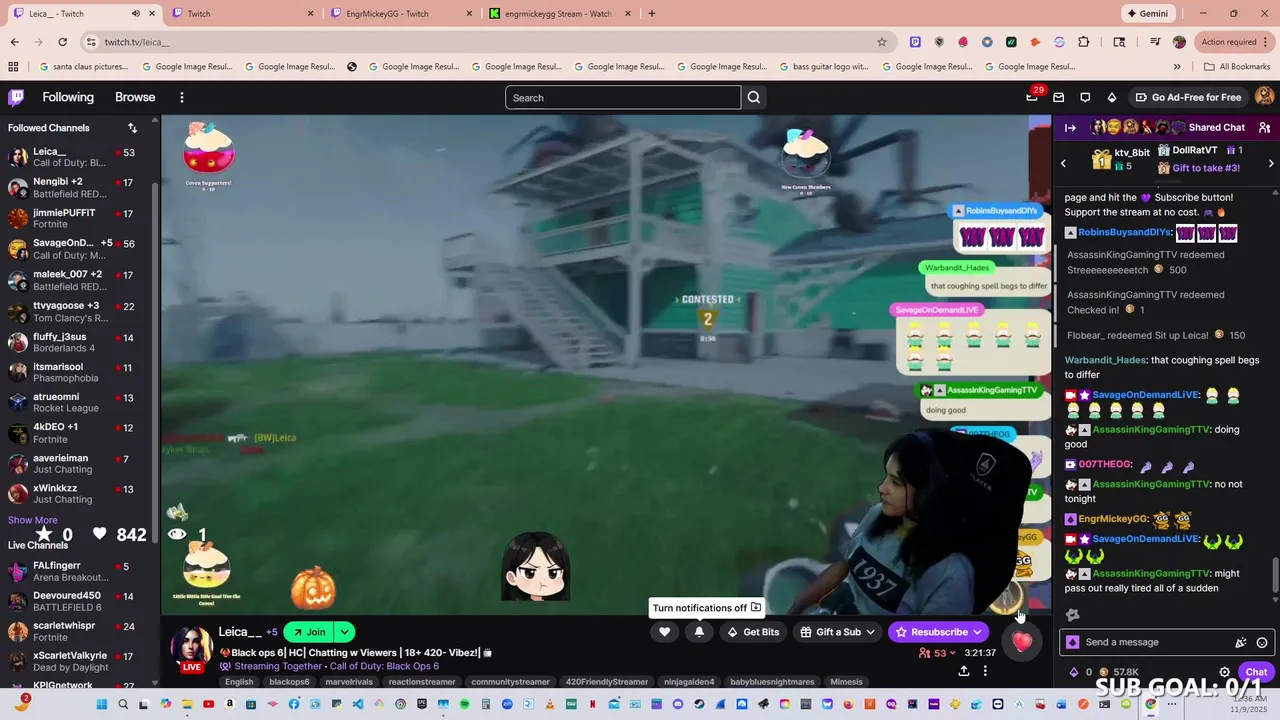Click the Join button

pos(308,632)
